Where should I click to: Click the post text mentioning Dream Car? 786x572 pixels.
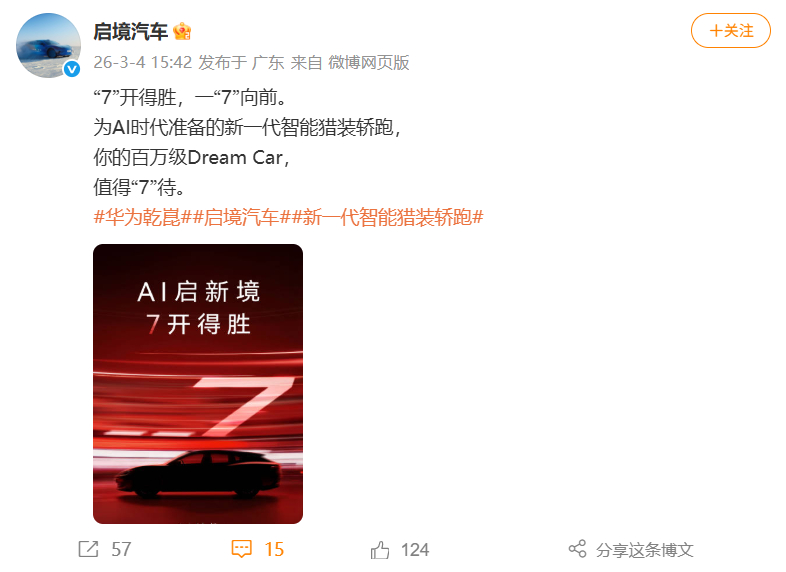coord(191,157)
